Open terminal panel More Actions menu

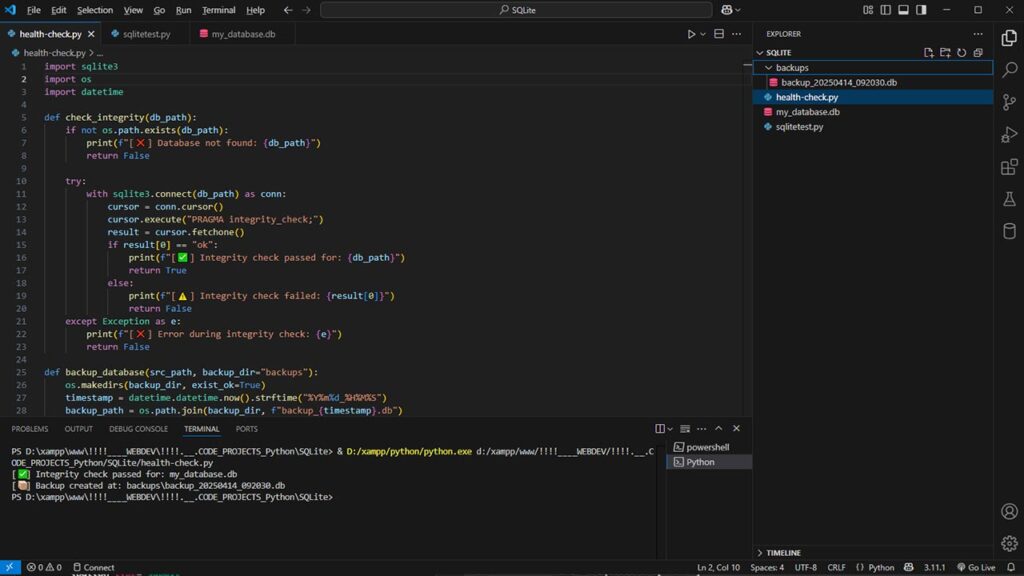click(x=701, y=428)
